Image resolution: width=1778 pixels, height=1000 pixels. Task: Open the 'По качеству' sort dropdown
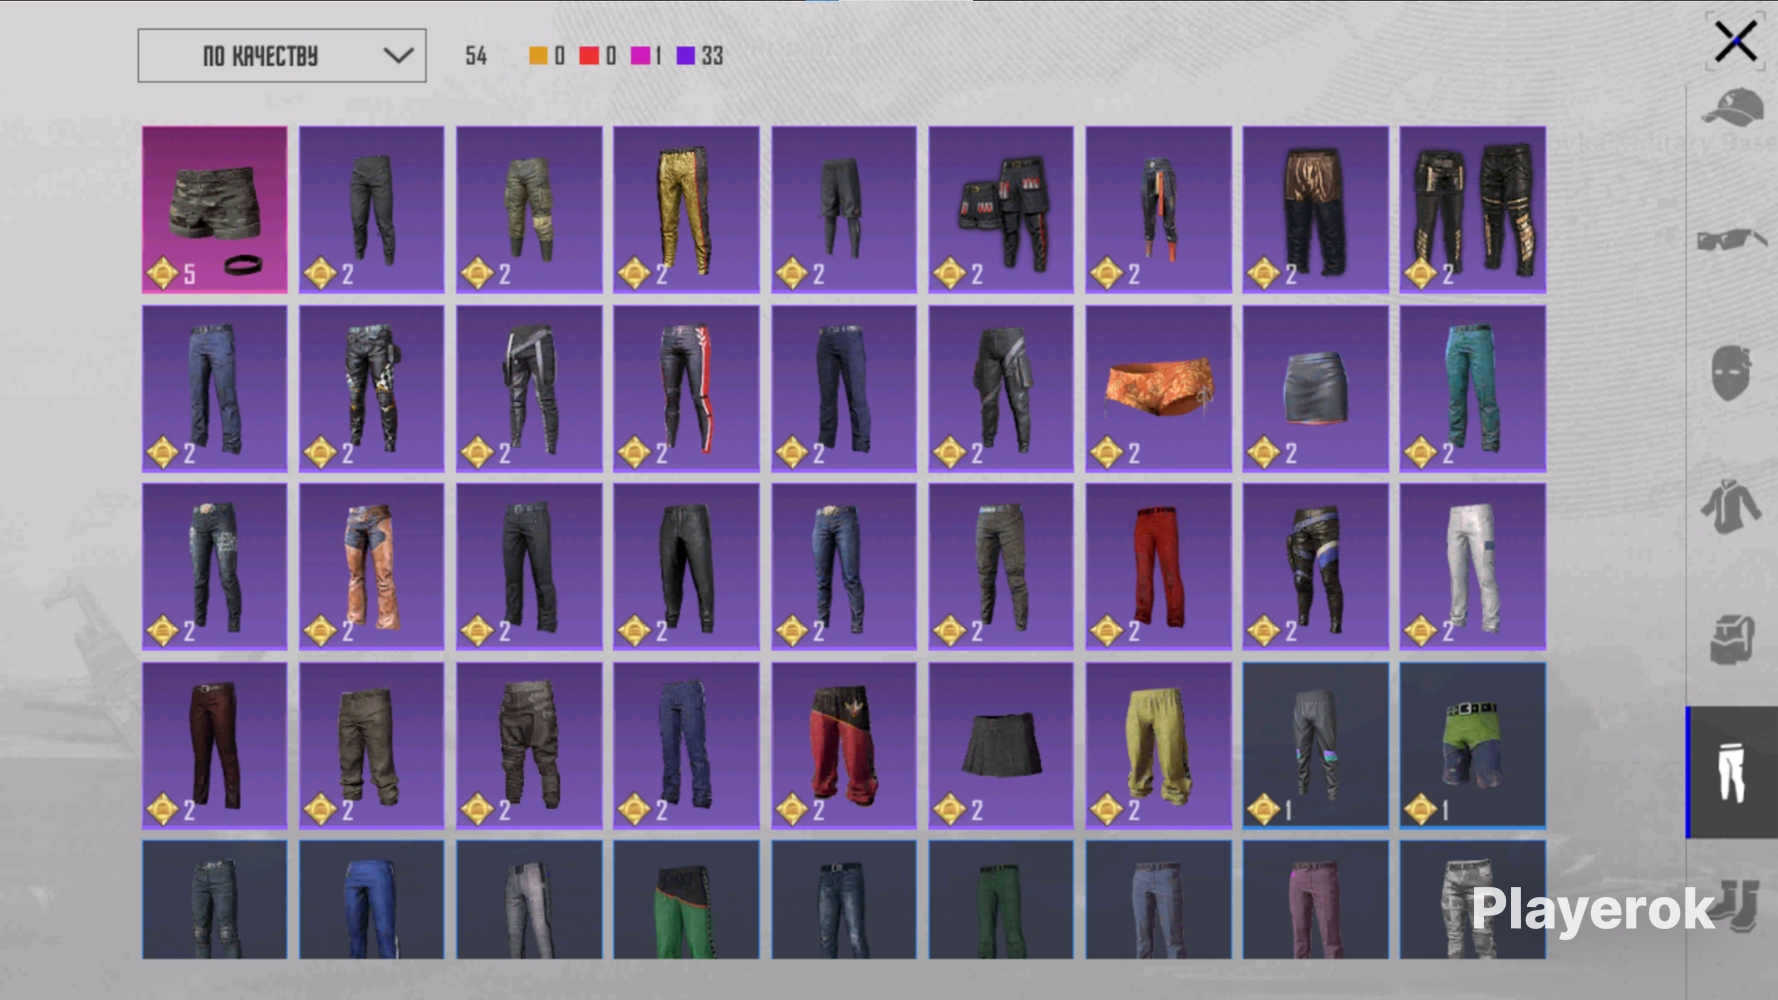coord(281,56)
